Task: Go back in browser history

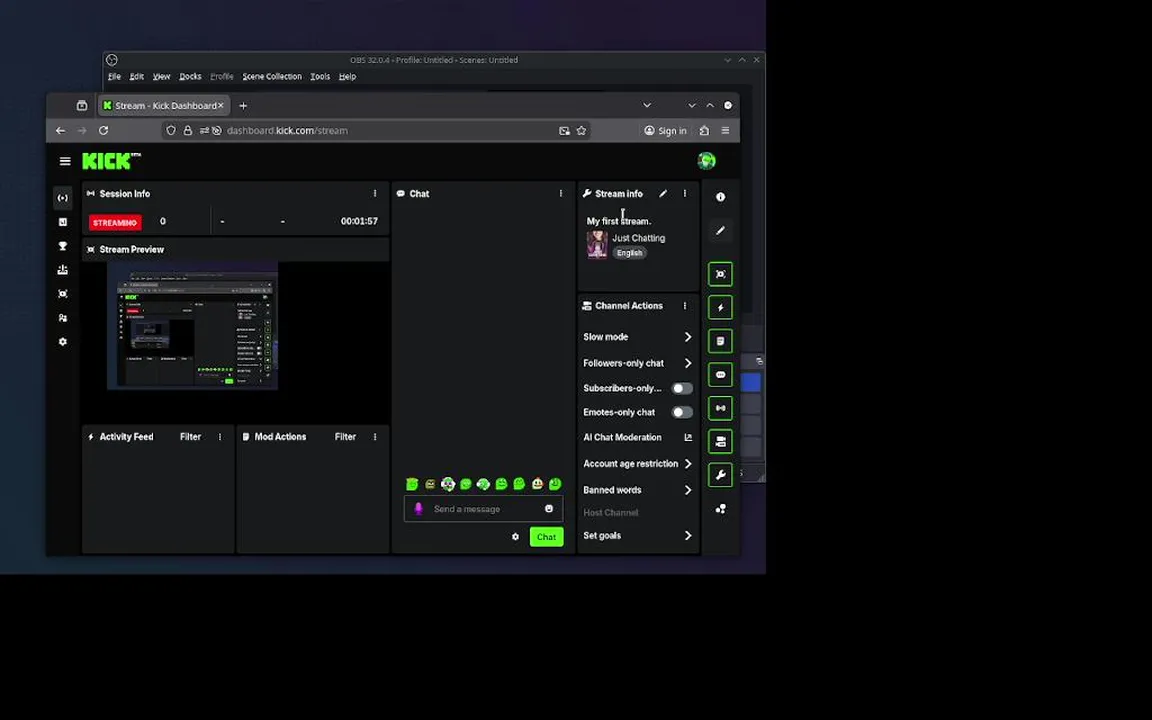Action: click(60, 131)
